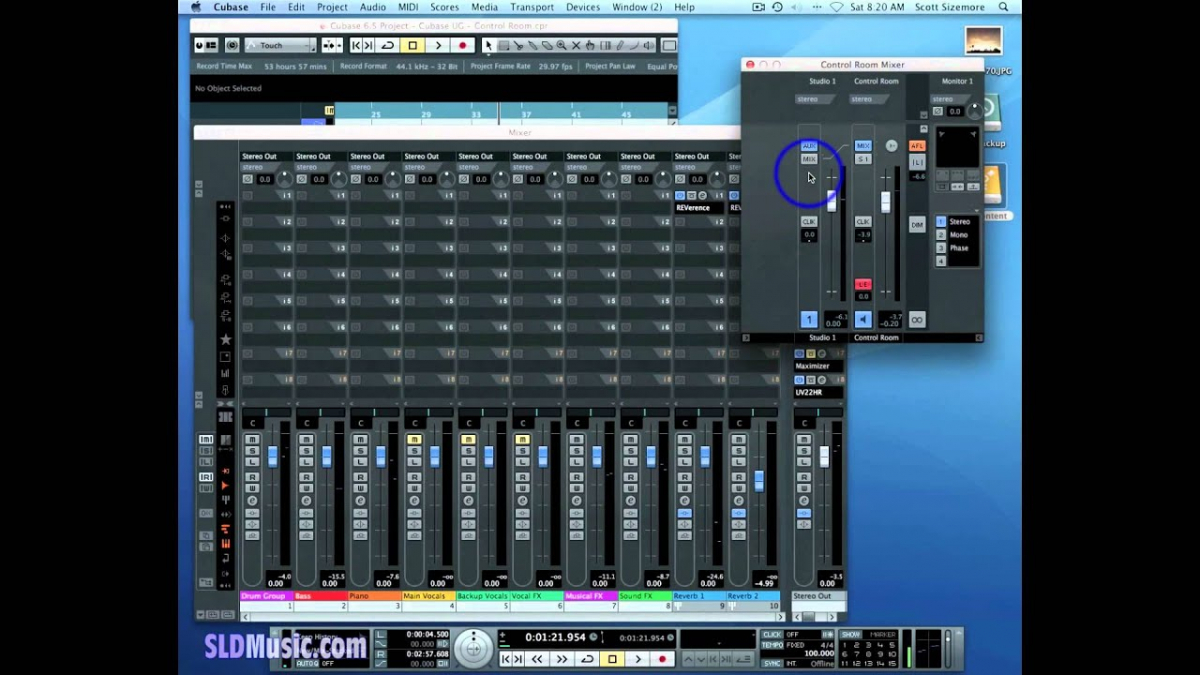Toggle MIX source on Control Room channel
Image resolution: width=1200 pixels, height=675 pixels.
pos(863,146)
